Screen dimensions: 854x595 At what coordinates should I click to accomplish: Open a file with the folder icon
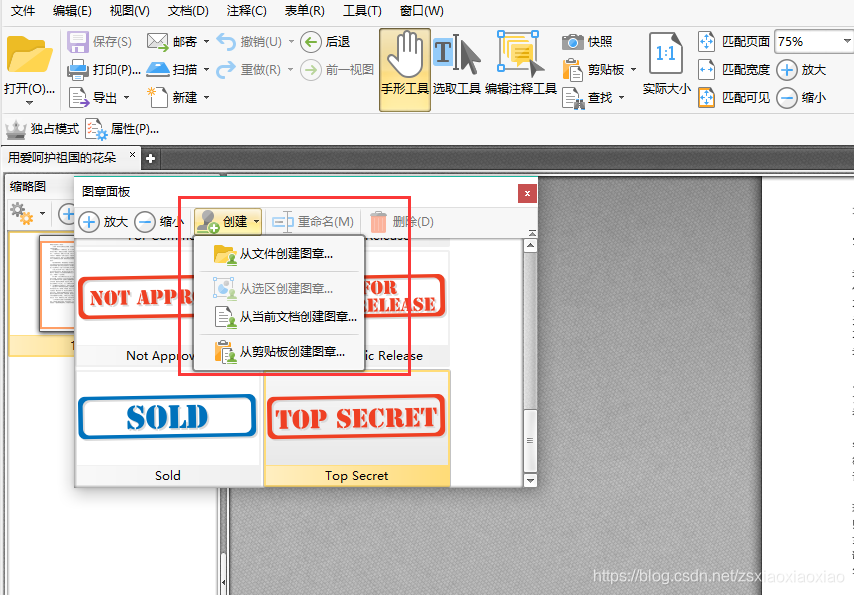point(29,54)
